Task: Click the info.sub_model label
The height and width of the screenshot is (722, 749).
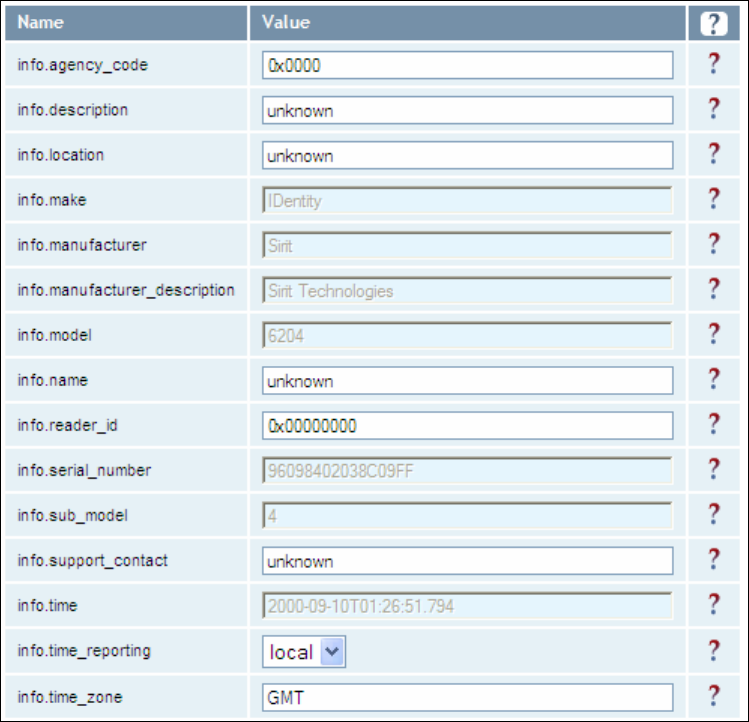Action: pyautogui.click(x=73, y=516)
